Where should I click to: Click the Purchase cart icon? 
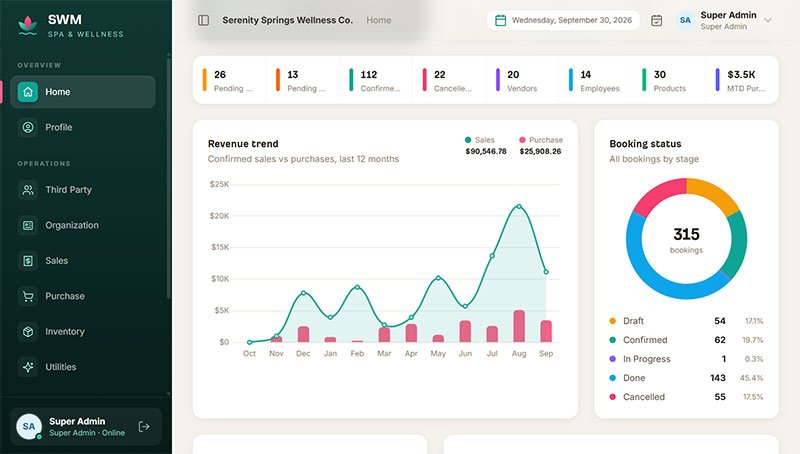click(28, 296)
